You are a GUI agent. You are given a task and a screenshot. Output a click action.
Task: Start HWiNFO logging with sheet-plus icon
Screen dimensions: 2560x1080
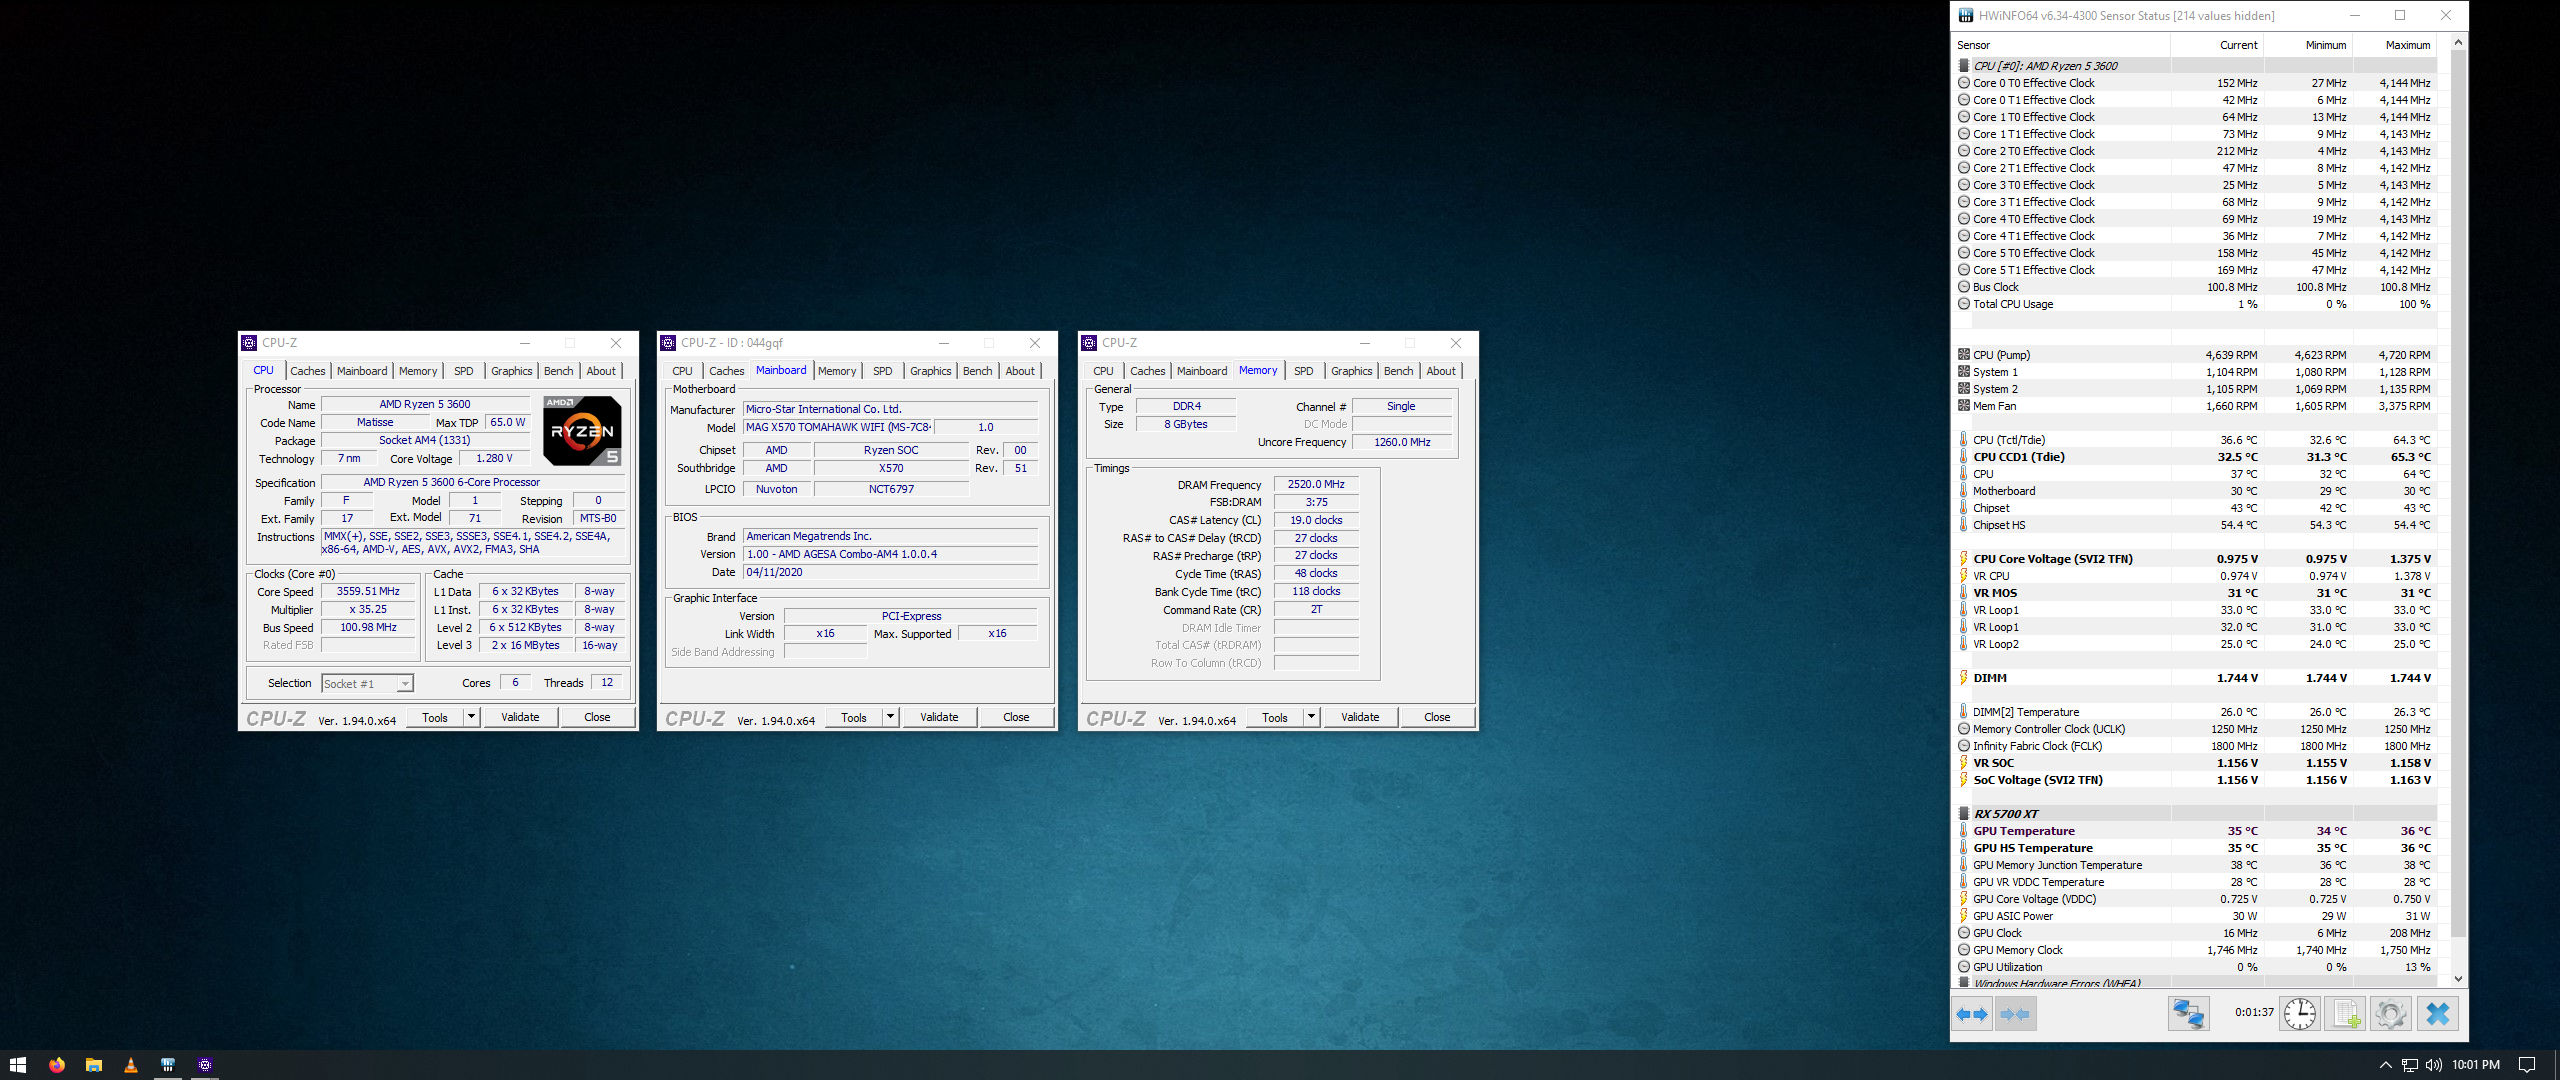pos(2346,1014)
